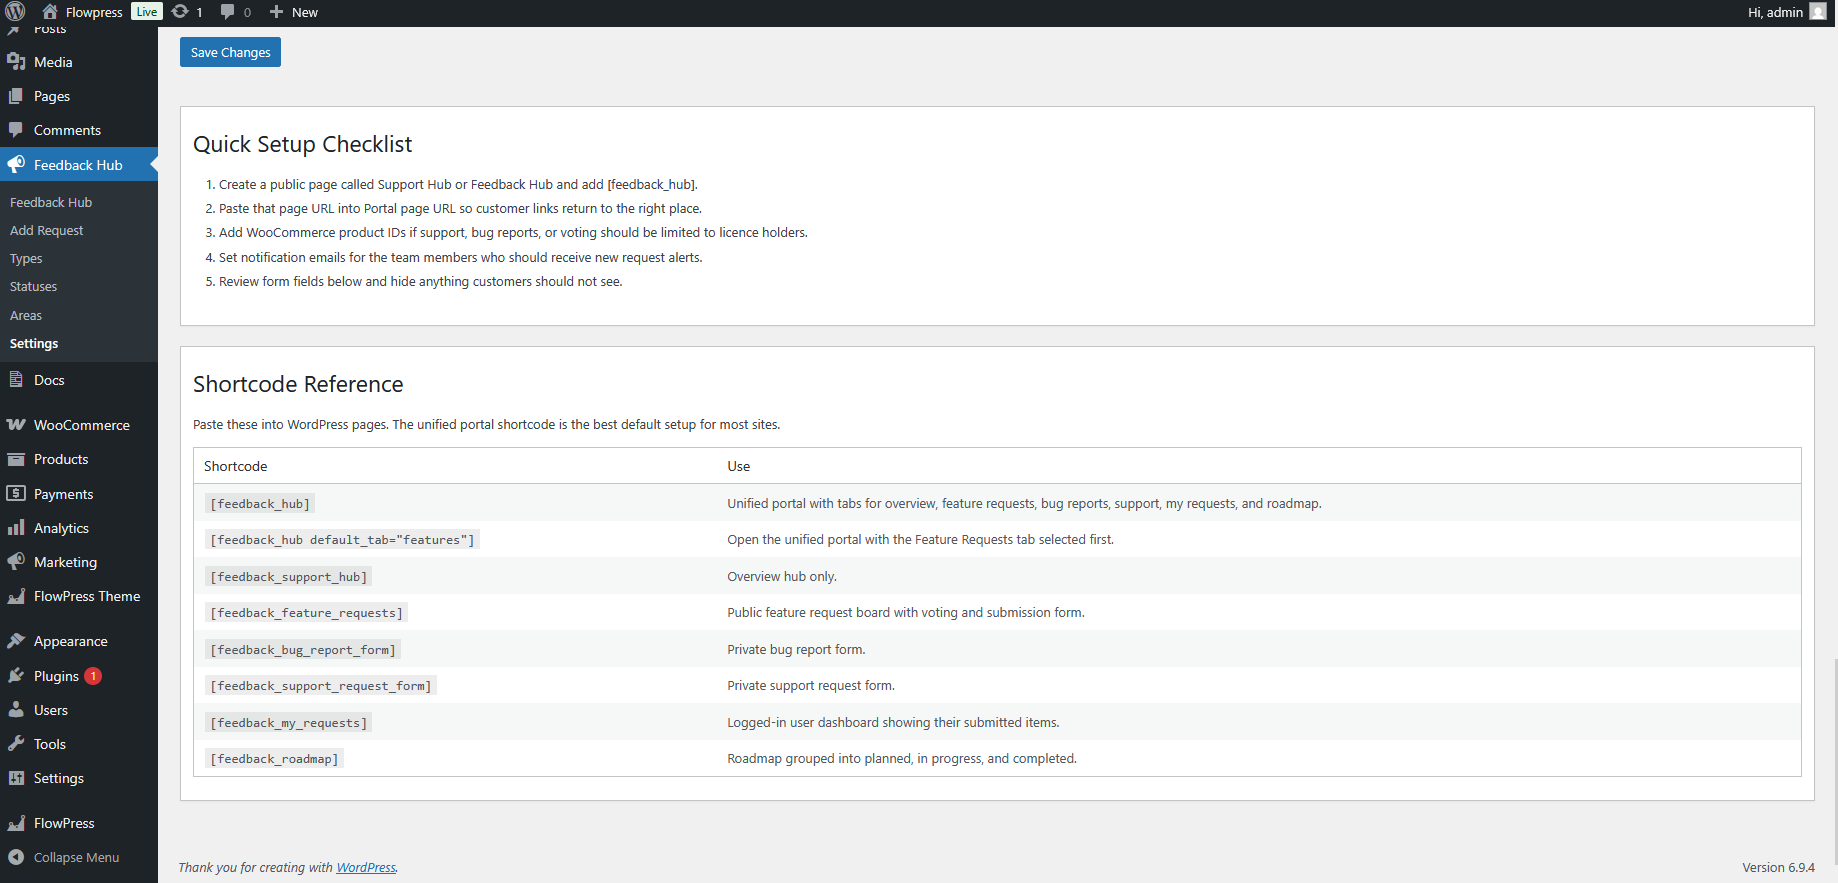Image resolution: width=1838 pixels, height=883 pixels.
Task: Click the plugins update count badge
Action: [93, 676]
